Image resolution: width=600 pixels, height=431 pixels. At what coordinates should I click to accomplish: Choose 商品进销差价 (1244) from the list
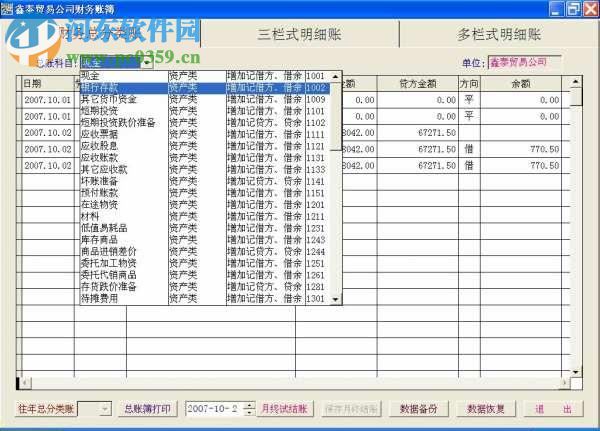point(205,251)
